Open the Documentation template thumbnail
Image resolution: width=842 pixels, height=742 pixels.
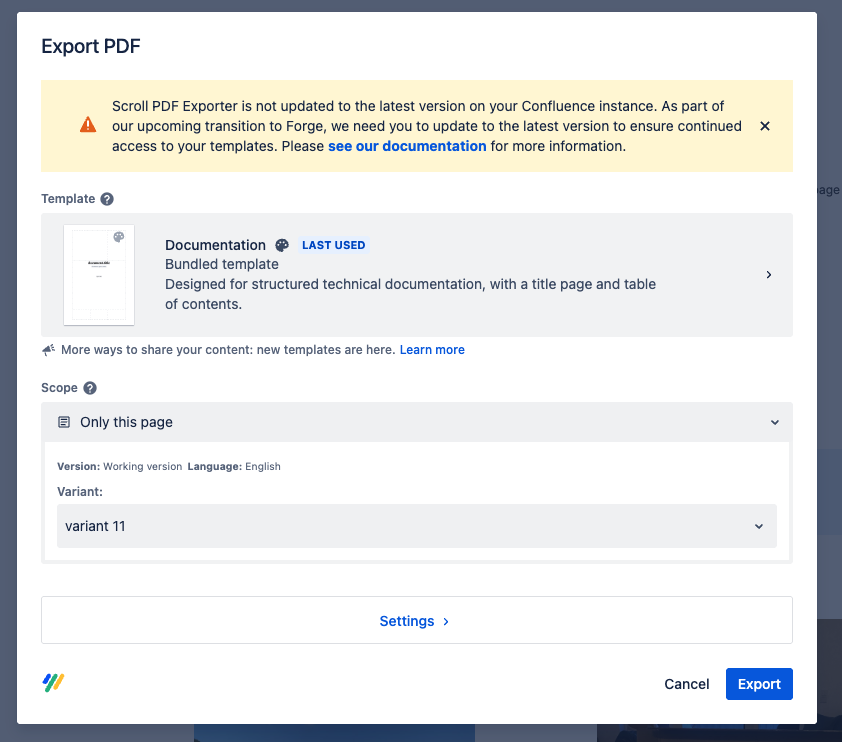[99, 275]
